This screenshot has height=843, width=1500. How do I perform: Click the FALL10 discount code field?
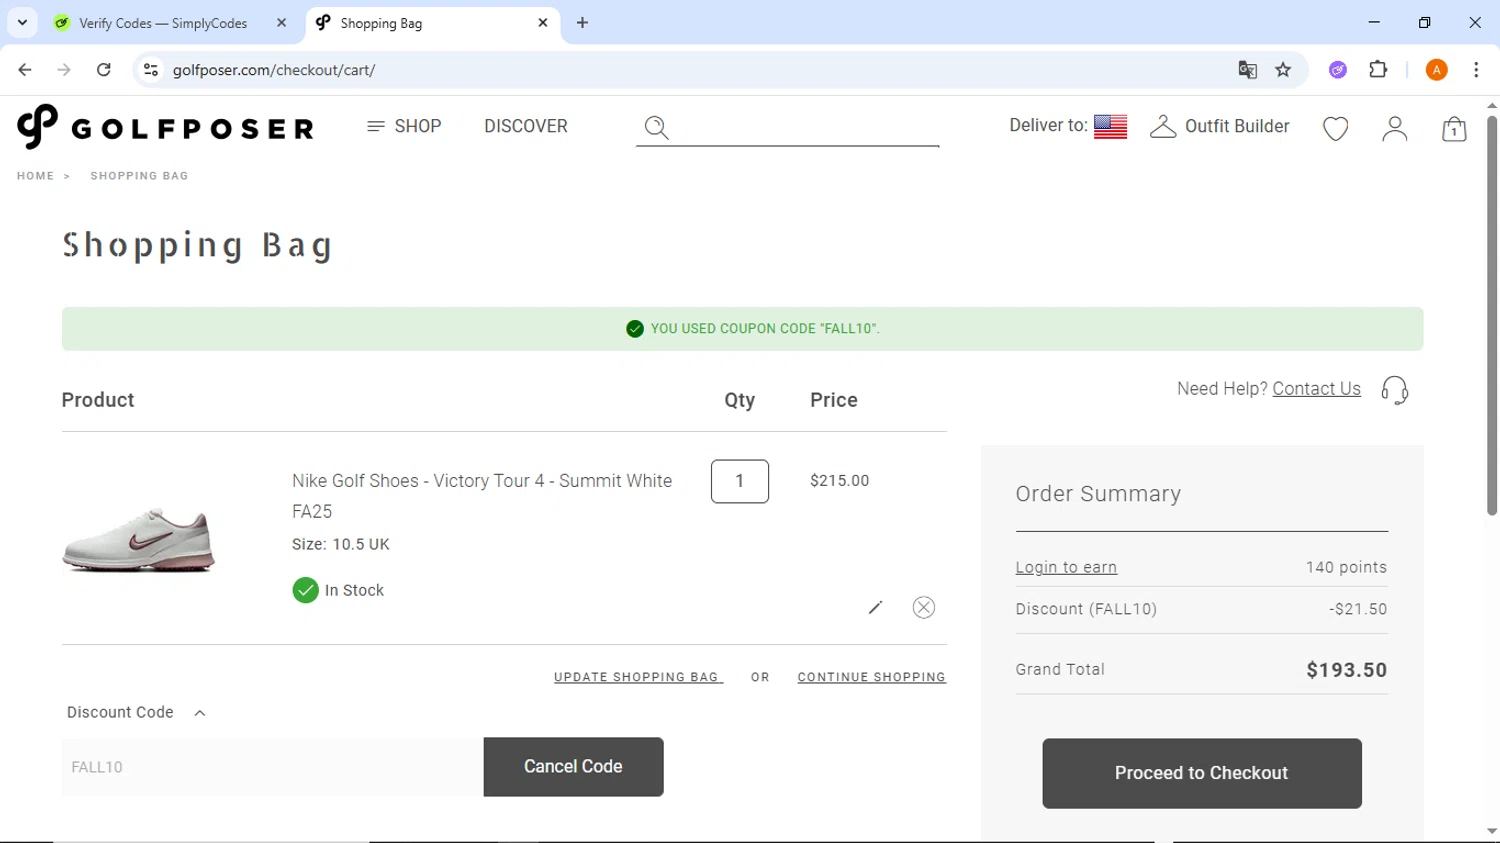(x=272, y=767)
